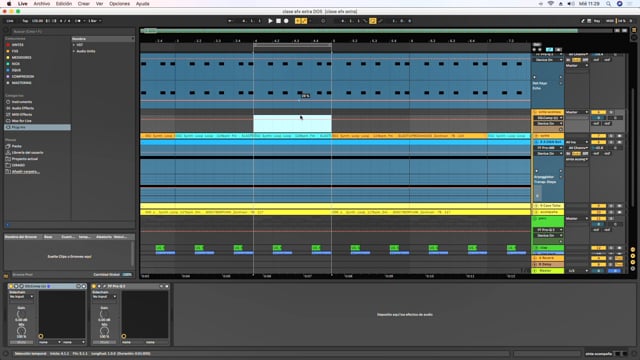The width and height of the screenshot is (640, 360).
Task: Click the Añadir carpeta link
Action: pos(25,172)
